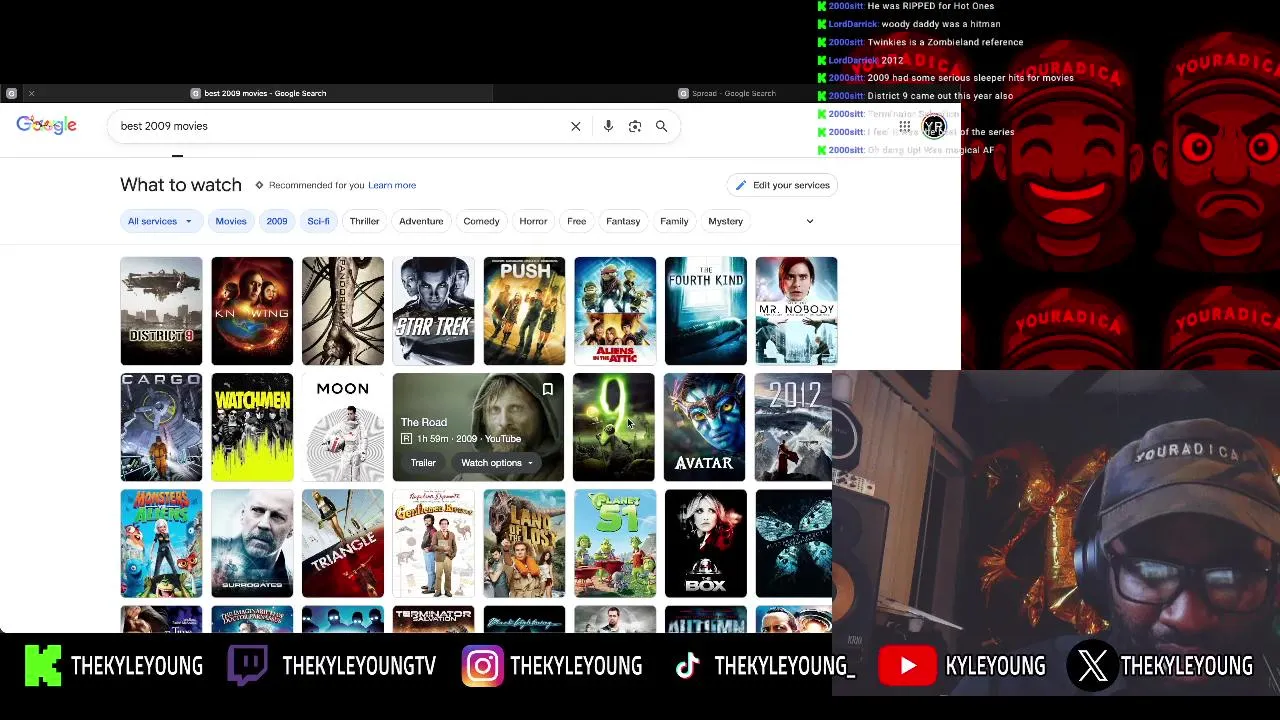
Task: Clear the search box with X
Action: pyautogui.click(x=576, y=126)
